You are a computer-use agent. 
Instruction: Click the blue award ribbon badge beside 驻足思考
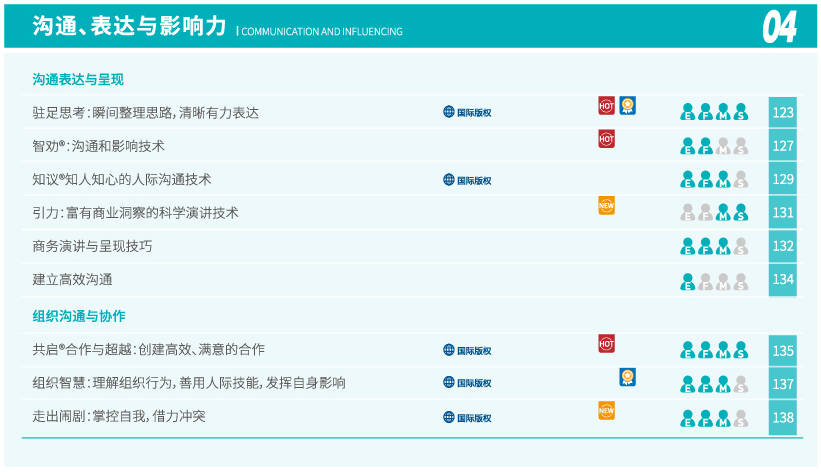coord(627,105)
